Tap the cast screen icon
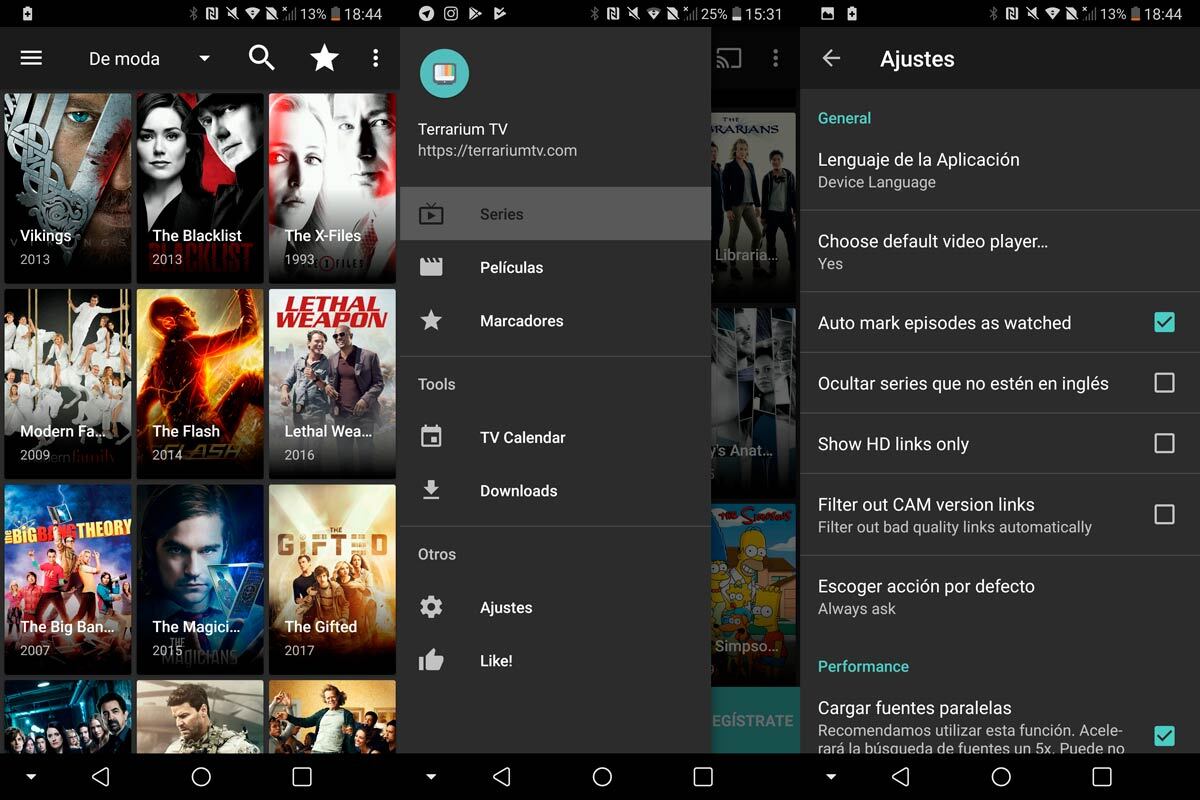This screenshot has width=1200, height=800. click(729, 59)
